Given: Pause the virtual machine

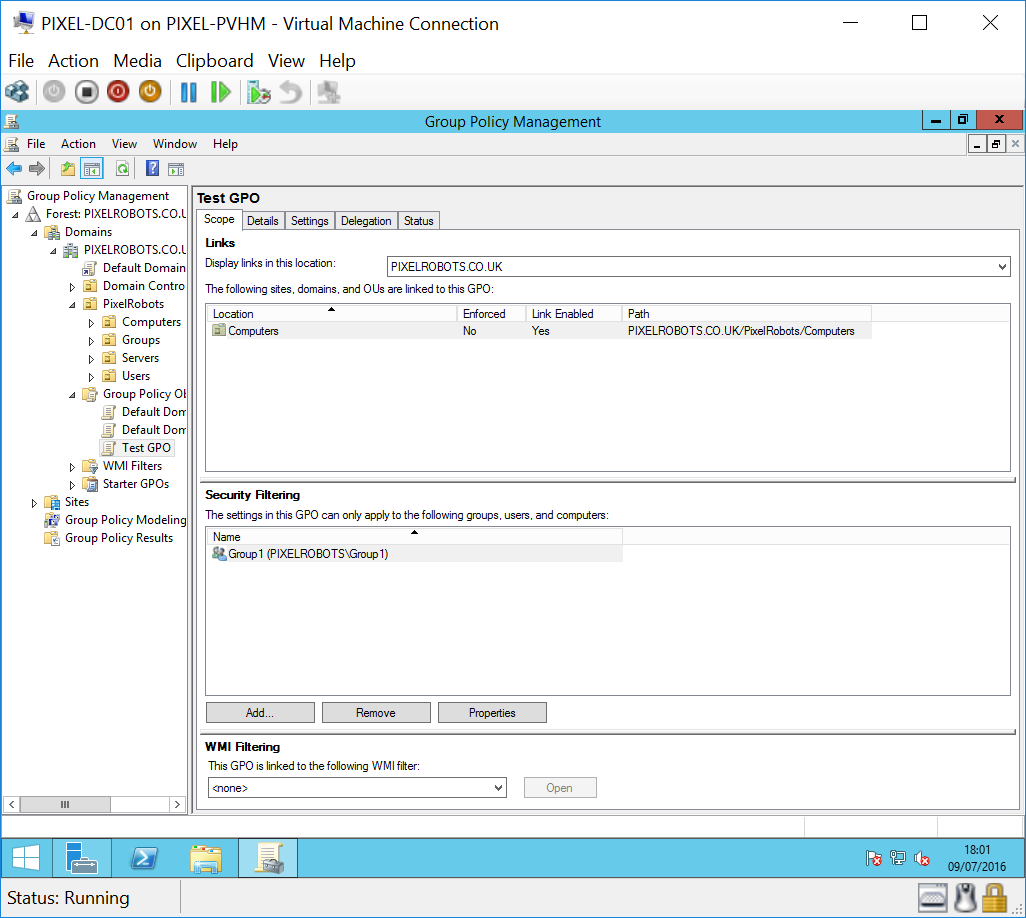Looking at the screenshot, I should click(x=189, y=92).
